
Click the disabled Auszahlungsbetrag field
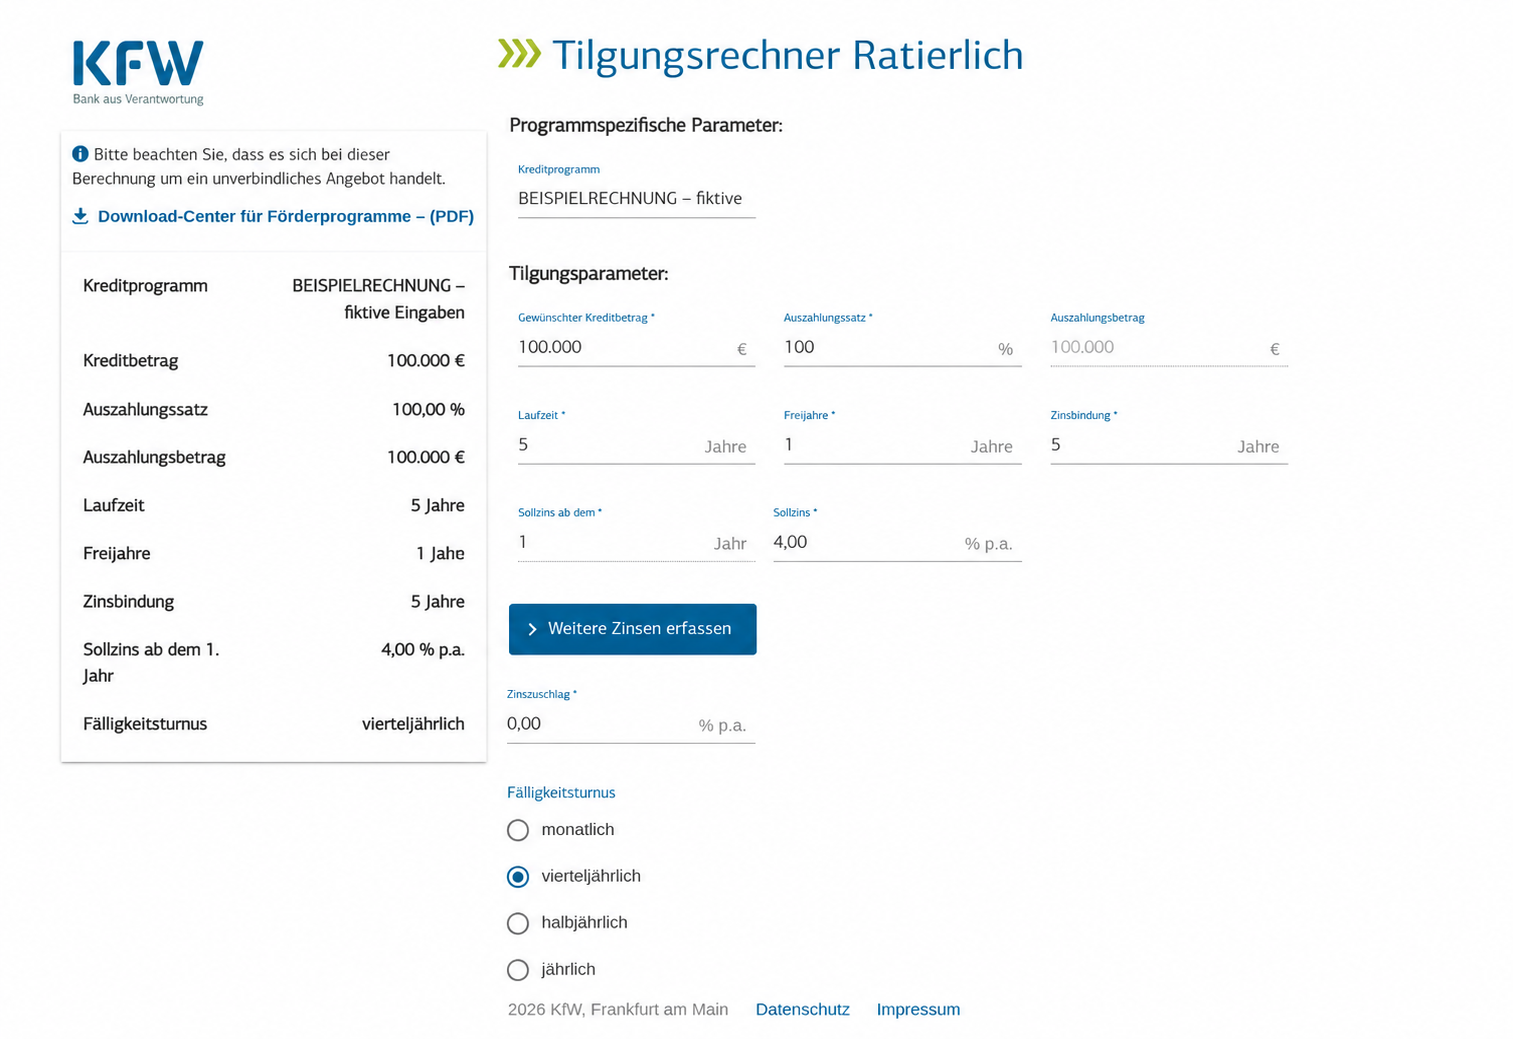(x=1168, y=347)
